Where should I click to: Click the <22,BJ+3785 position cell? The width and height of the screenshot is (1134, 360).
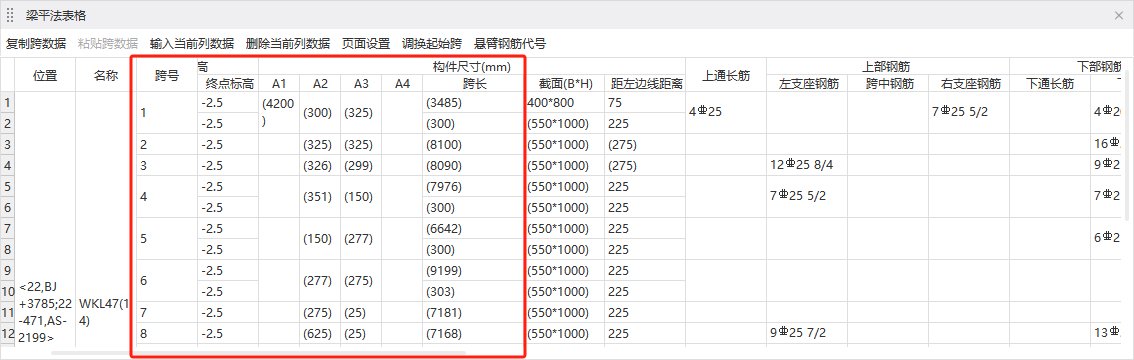[x=45, y=312]
